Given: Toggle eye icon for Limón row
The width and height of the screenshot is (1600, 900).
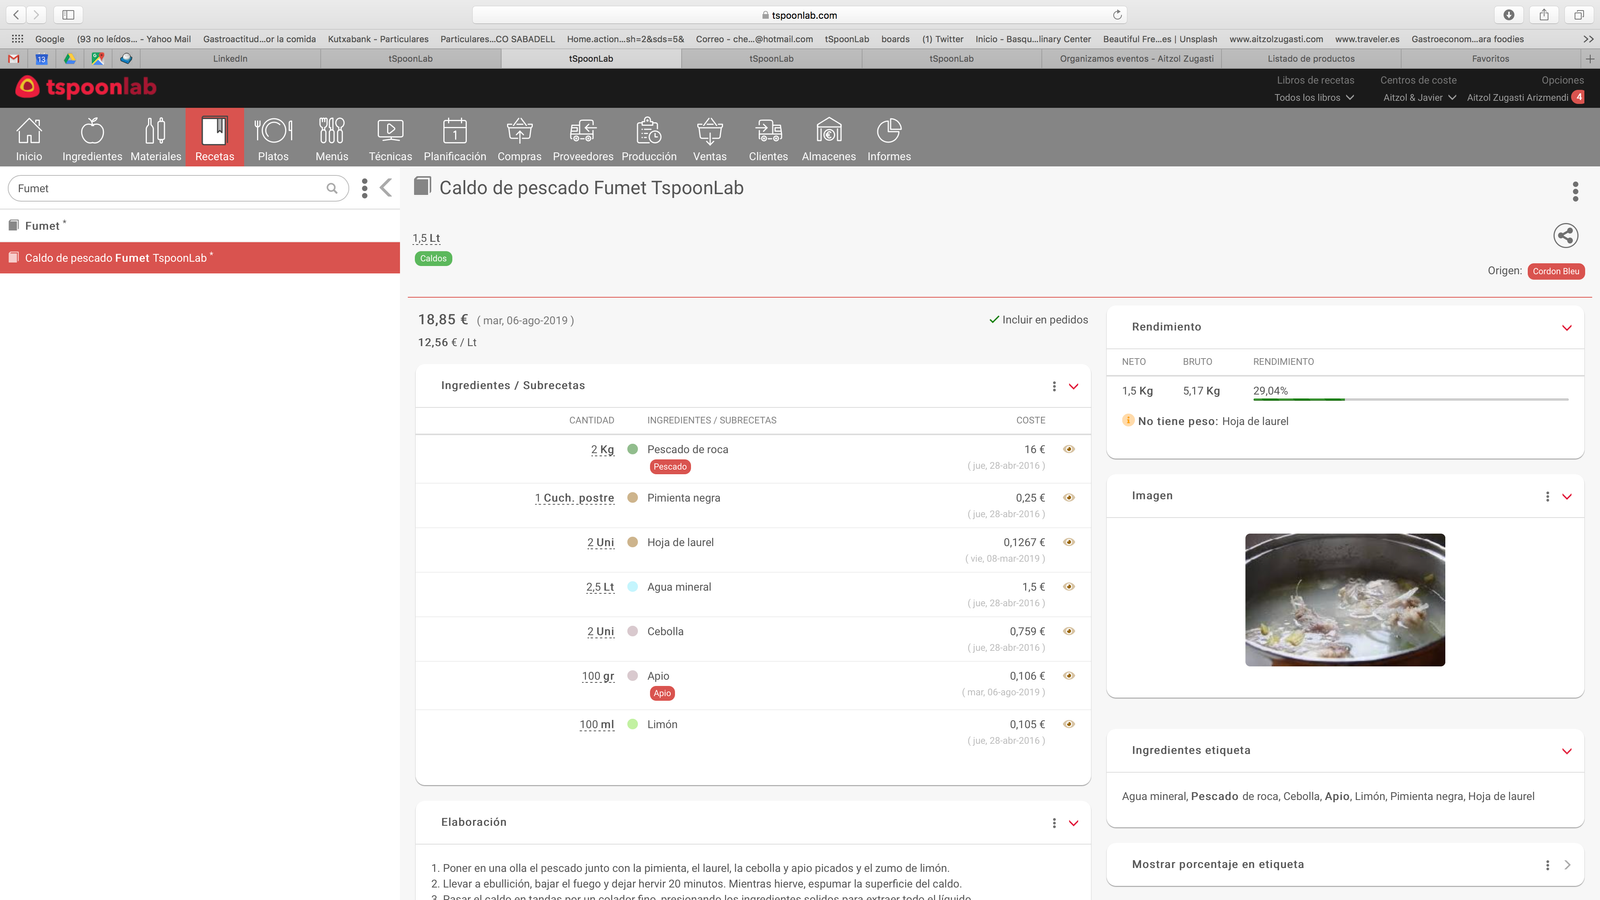Looking at the screenshot, I should pos(1069,725).
